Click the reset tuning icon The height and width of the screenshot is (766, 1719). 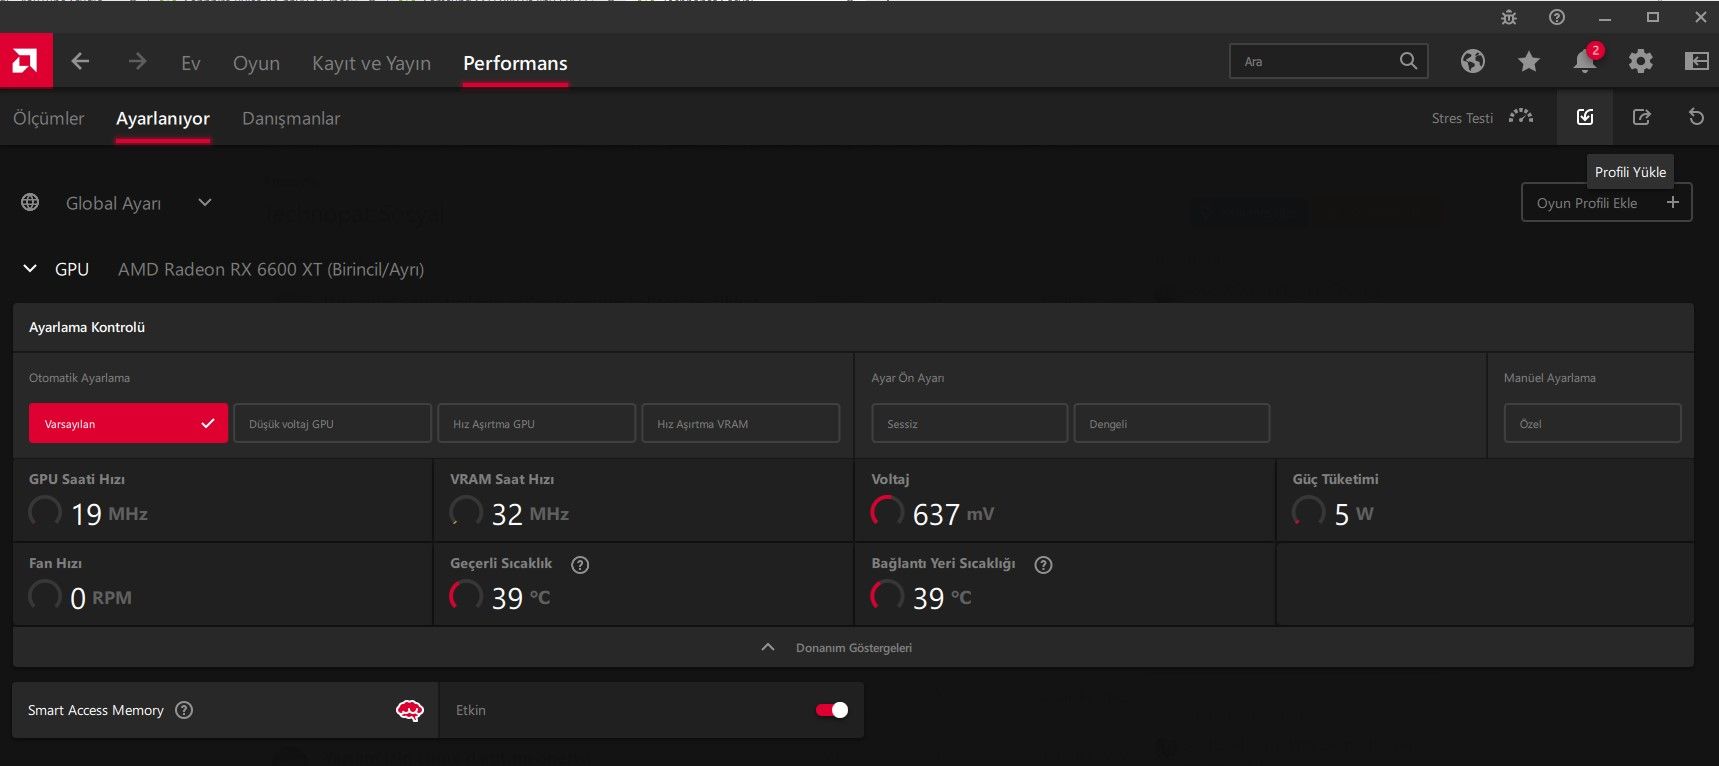point(1696,117)
